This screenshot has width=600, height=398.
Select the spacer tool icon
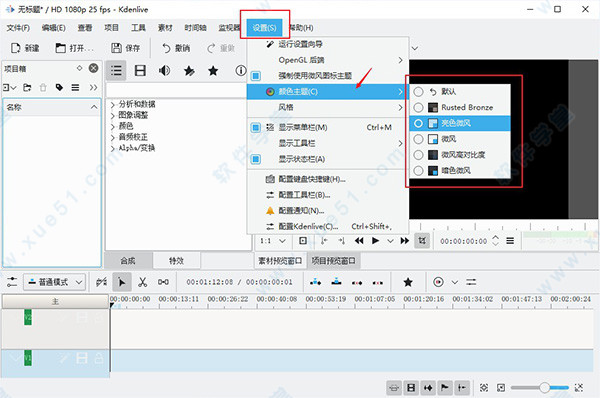[x=163, y=282]
